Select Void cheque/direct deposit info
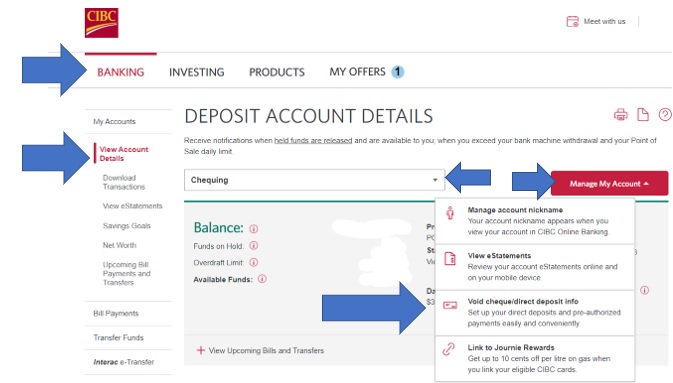 (535, 313)
